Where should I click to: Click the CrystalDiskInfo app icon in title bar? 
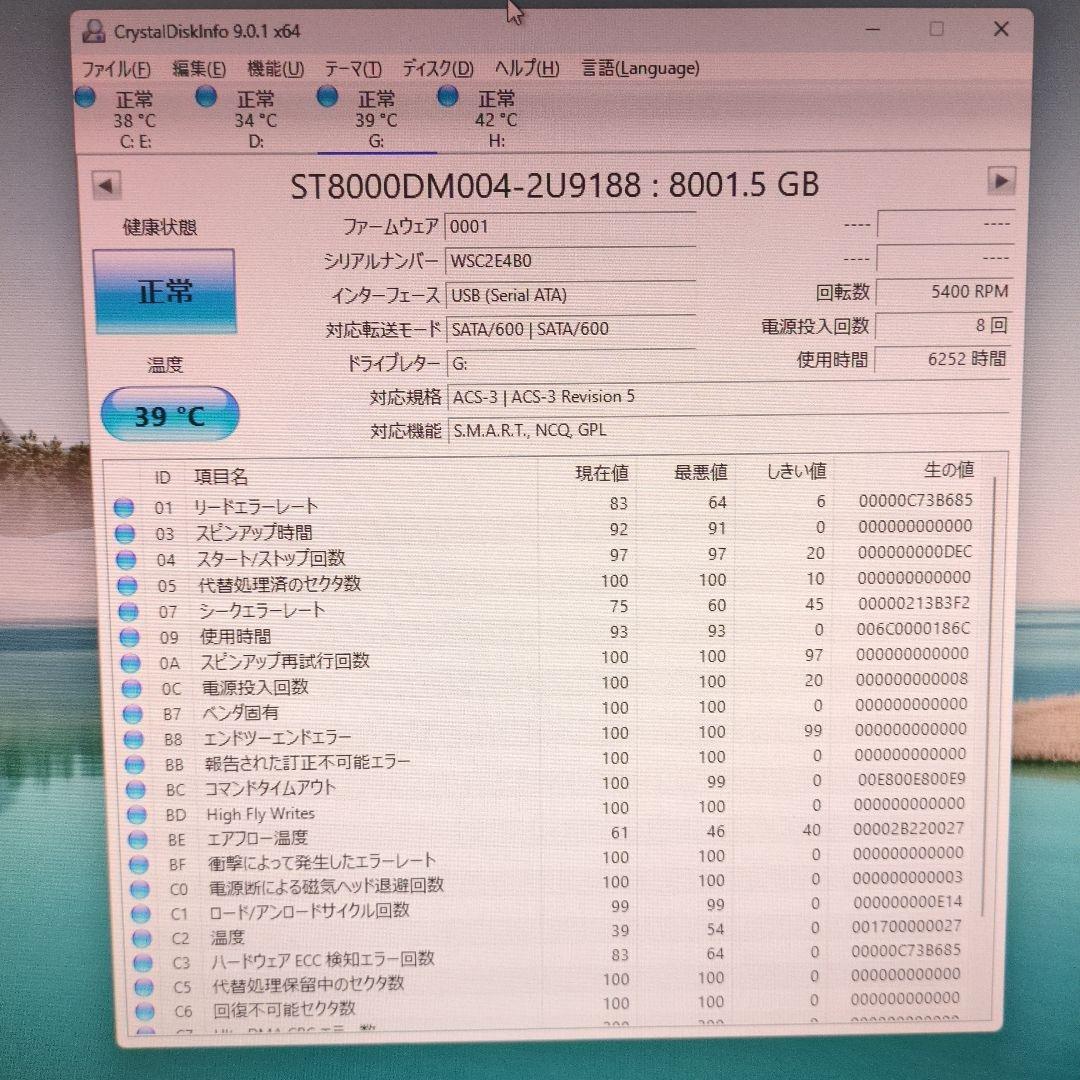click(94, 31)
